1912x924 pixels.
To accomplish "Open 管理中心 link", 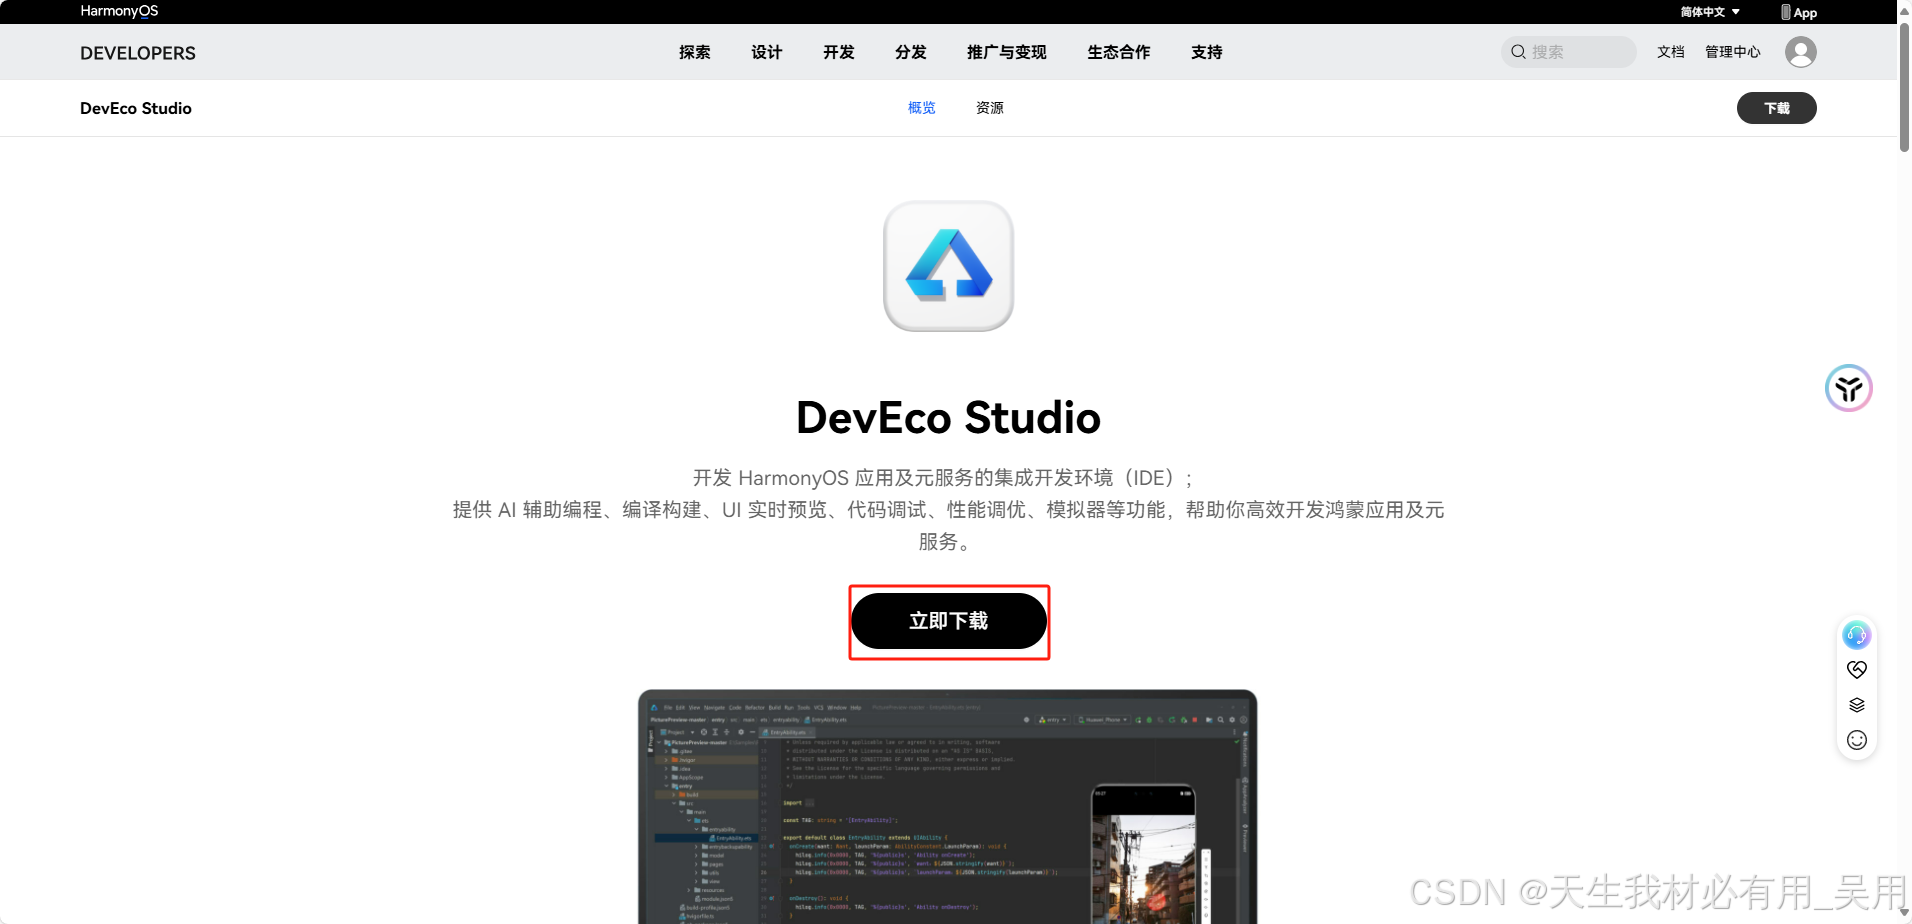I will 1733,52.
